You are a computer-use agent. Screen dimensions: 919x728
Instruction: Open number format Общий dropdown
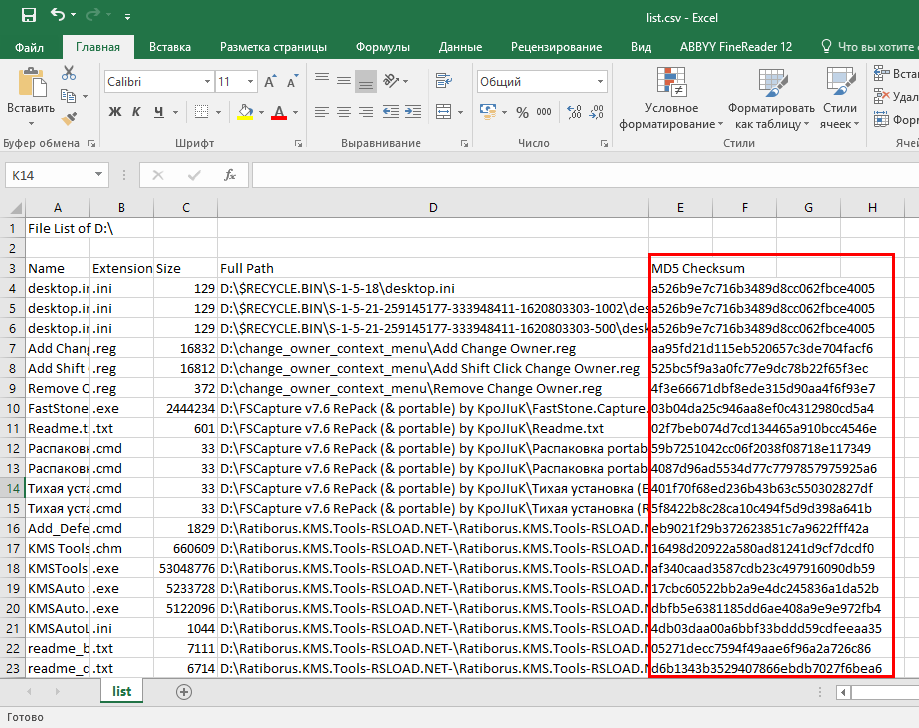600,81
